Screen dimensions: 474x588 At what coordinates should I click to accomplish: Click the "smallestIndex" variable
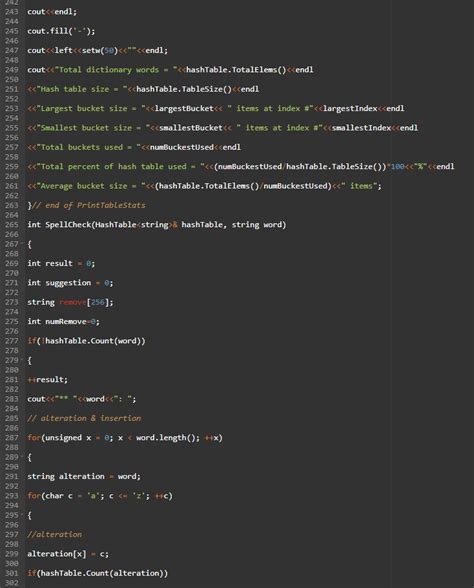tap(362, 128)
